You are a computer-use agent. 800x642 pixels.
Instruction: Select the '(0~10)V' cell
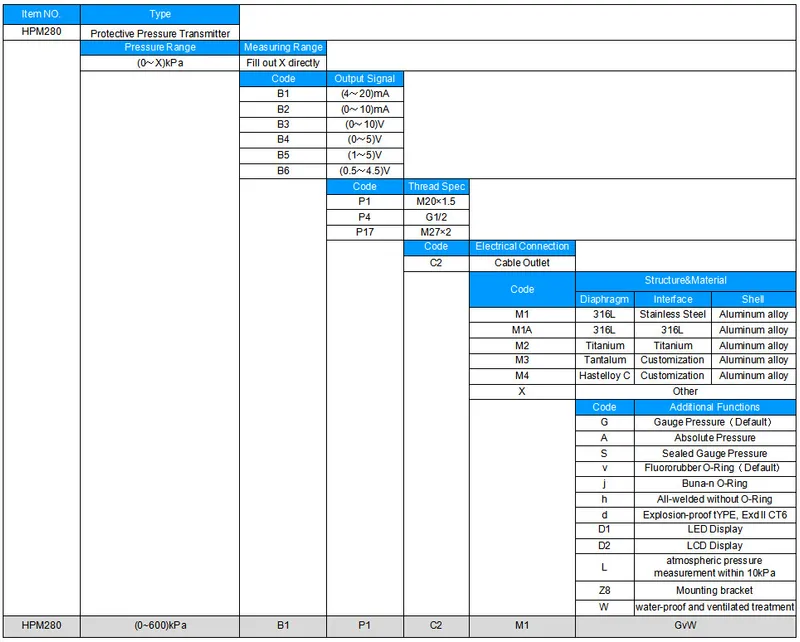coord(365,125)
